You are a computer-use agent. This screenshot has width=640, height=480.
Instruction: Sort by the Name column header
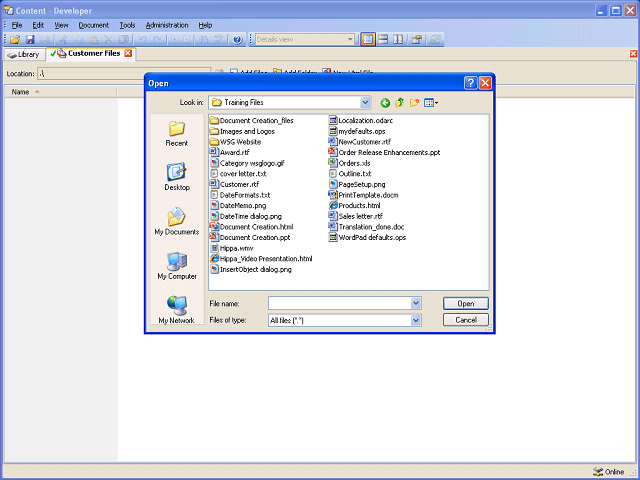(60, 92)
